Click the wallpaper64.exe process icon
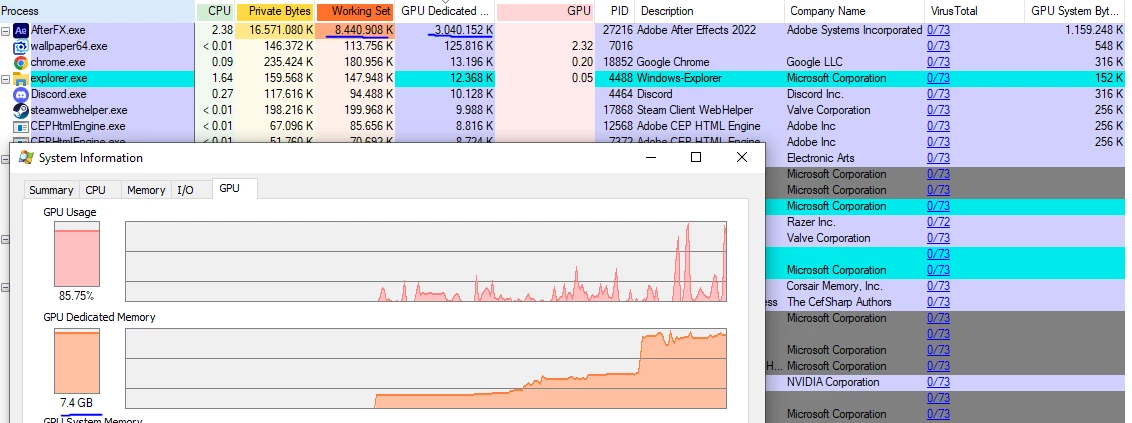 [x=21, y=46]
